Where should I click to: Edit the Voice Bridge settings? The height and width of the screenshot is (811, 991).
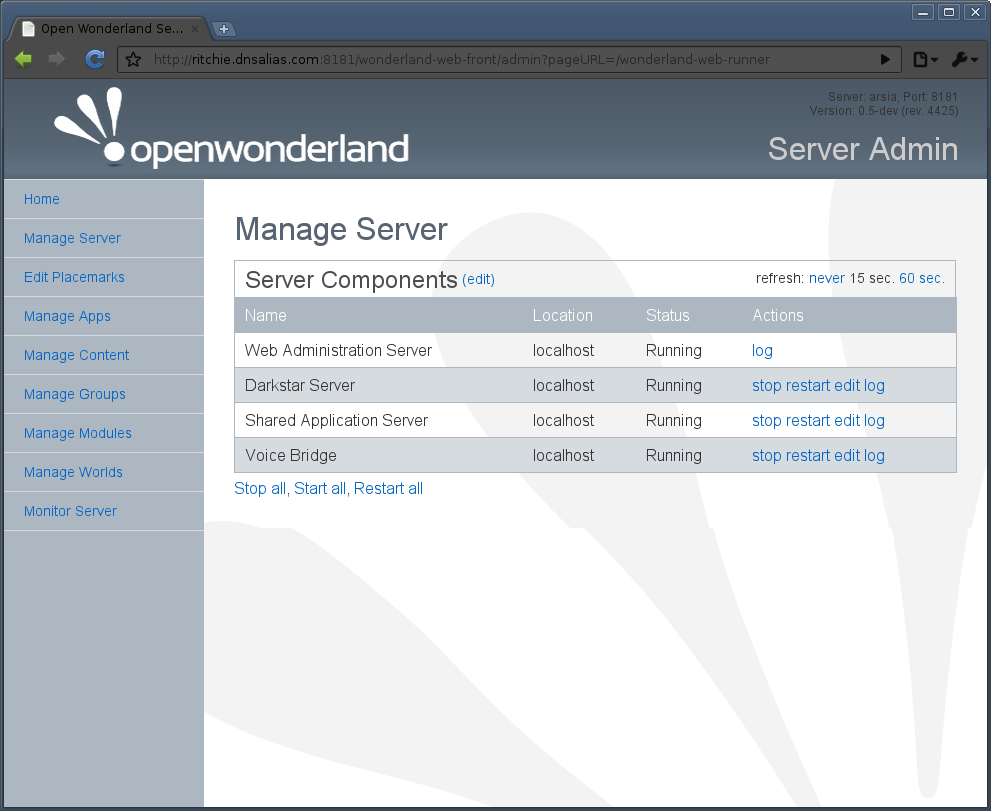pos(847,456)
